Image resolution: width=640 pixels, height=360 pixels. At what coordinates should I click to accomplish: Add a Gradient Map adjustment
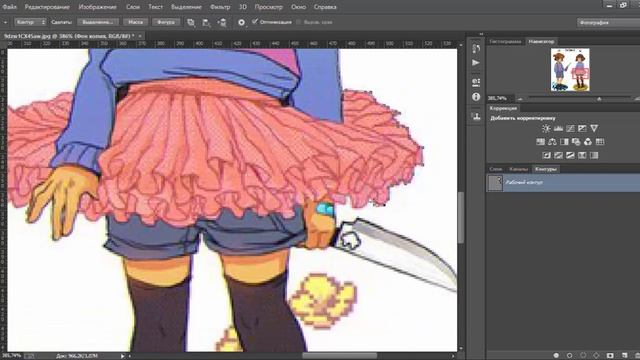(594, 156)
